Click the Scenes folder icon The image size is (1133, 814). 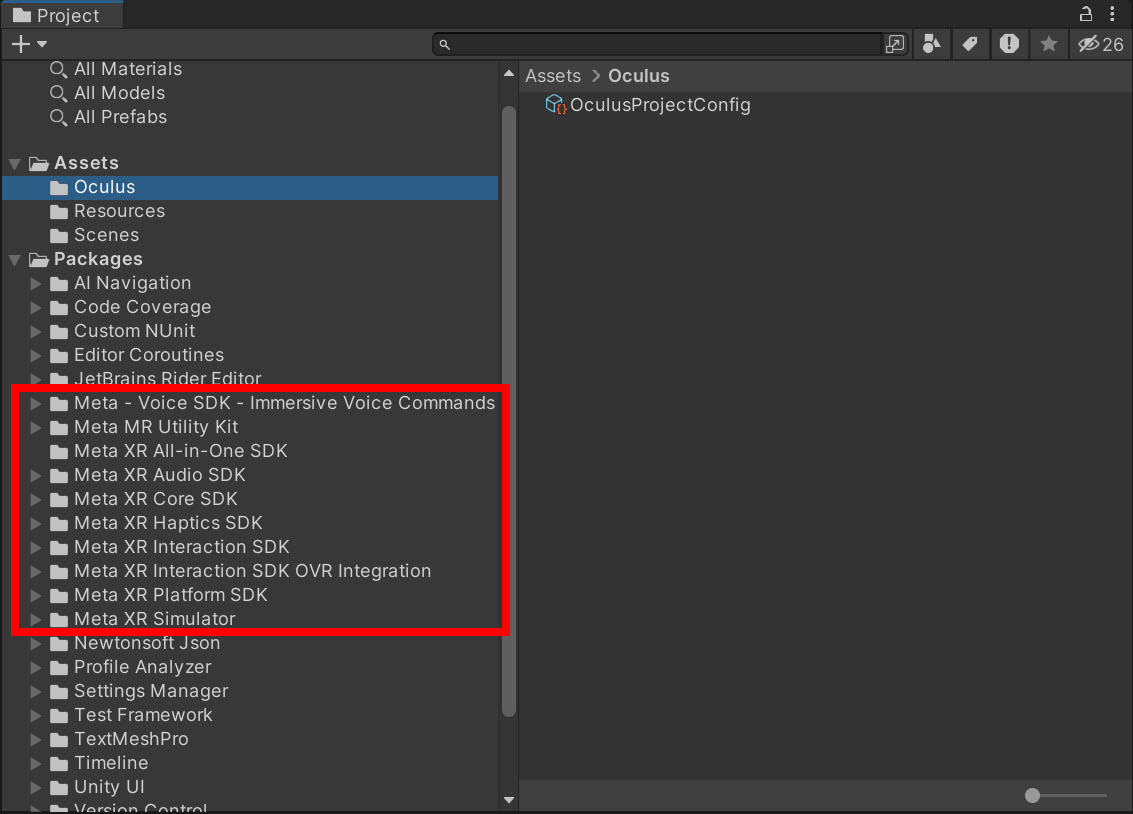pos(59,235)
